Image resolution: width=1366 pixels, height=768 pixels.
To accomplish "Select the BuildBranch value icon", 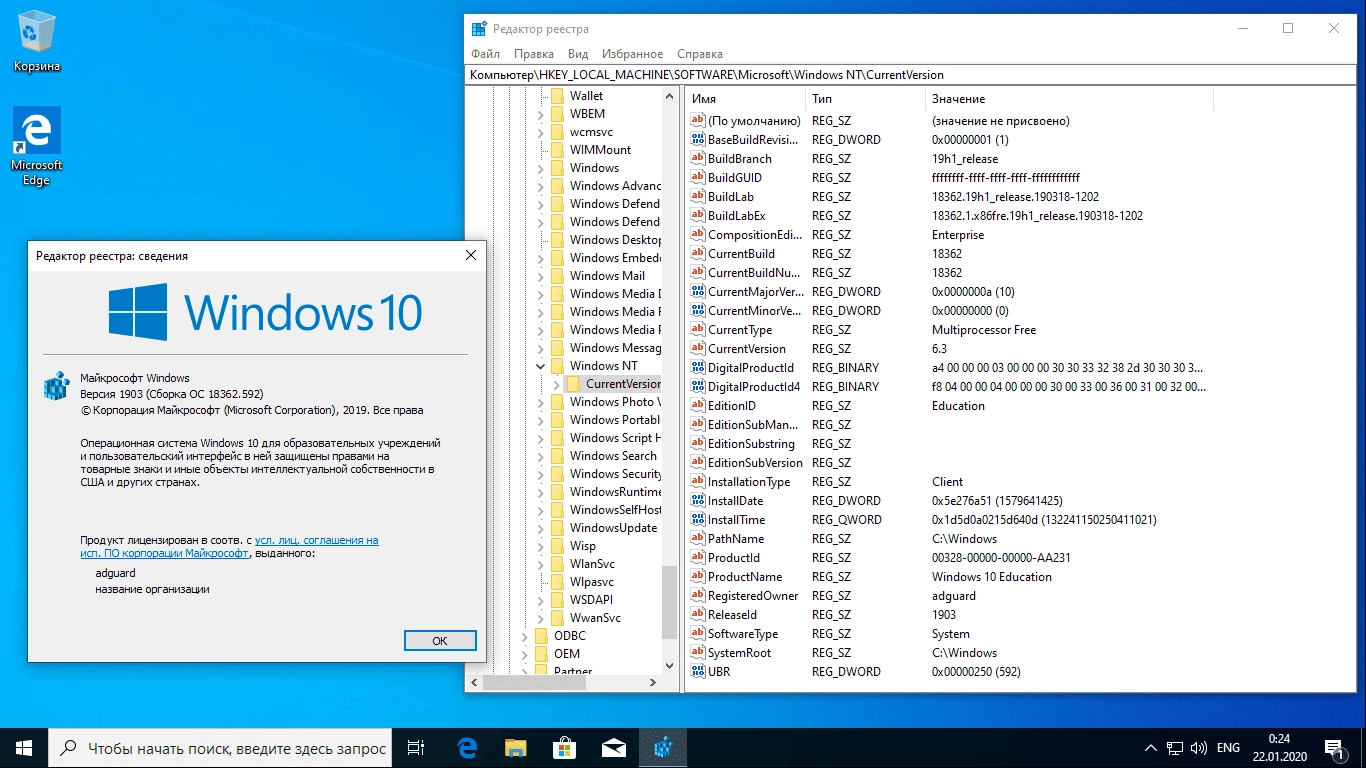I will (698, 158).
